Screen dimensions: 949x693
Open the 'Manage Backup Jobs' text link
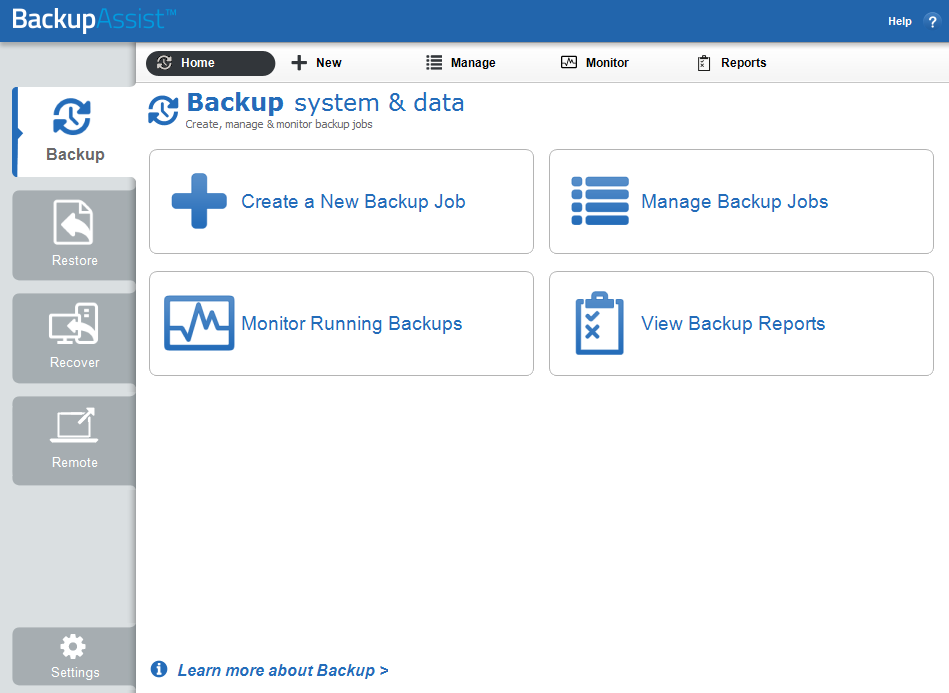click(x=735, y=202)
